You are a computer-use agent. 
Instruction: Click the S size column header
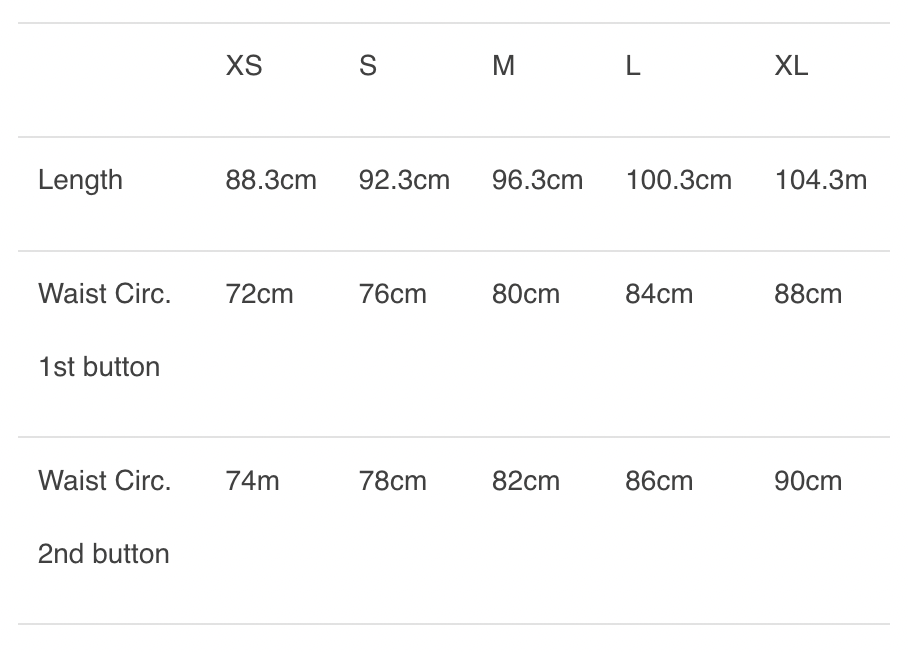[368, 66]
